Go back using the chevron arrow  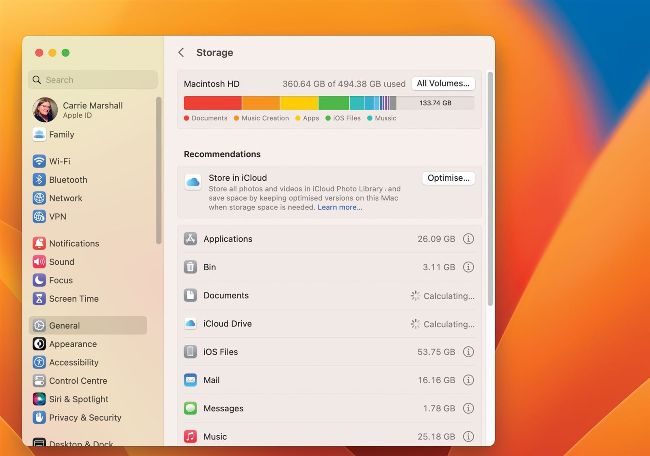pyautogui.click(x=181, y=52)
